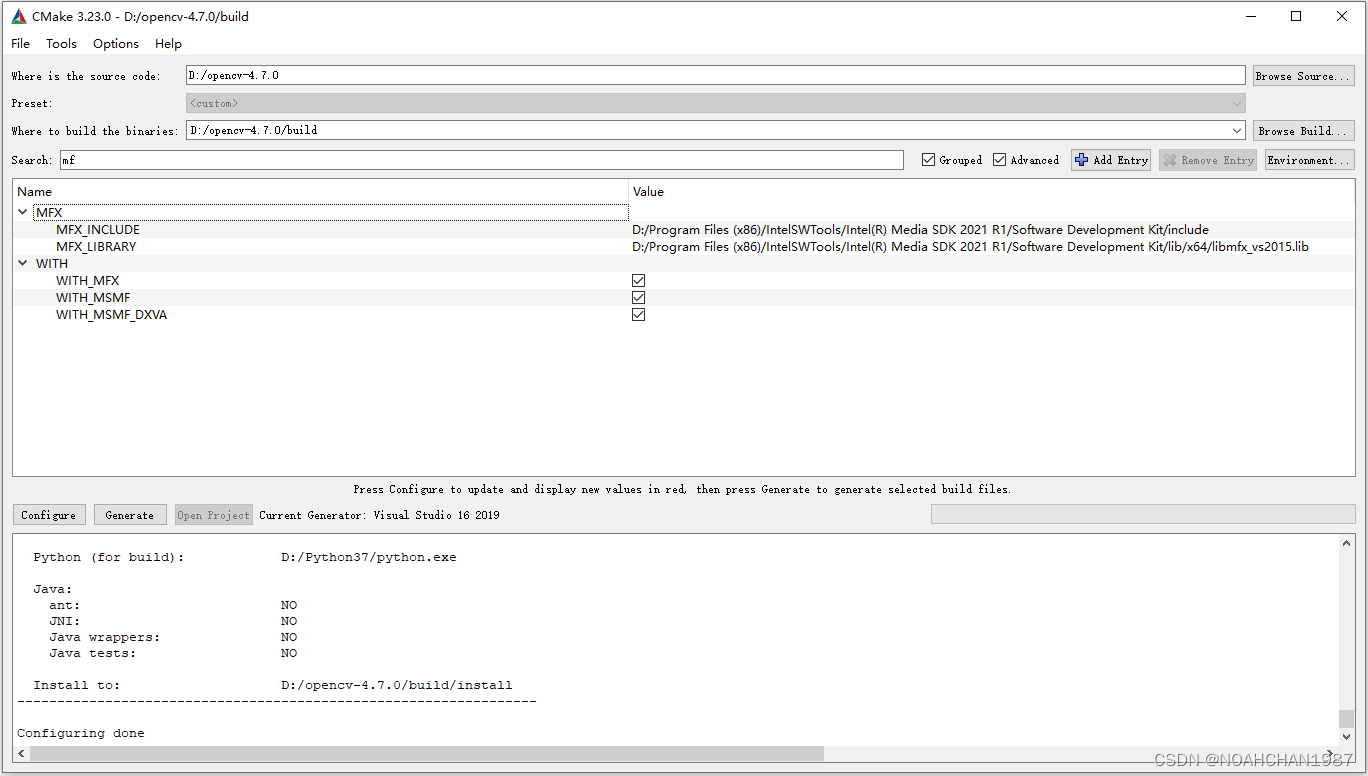
Task: Click the 'Configuring done' log line
Action: pos(81,733)
